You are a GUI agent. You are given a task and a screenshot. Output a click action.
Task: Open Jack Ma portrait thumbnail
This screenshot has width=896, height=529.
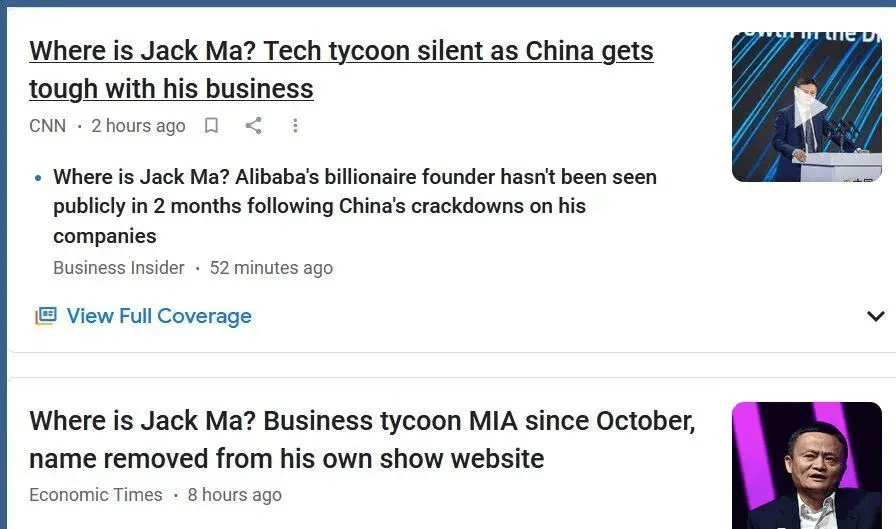(x=807, y=465)
